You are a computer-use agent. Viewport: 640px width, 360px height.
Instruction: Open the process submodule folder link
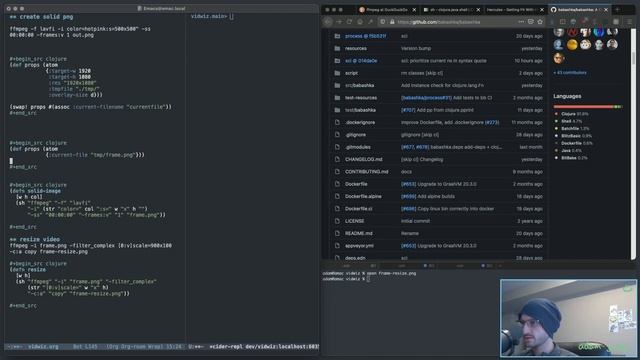[x=365, y=36]
